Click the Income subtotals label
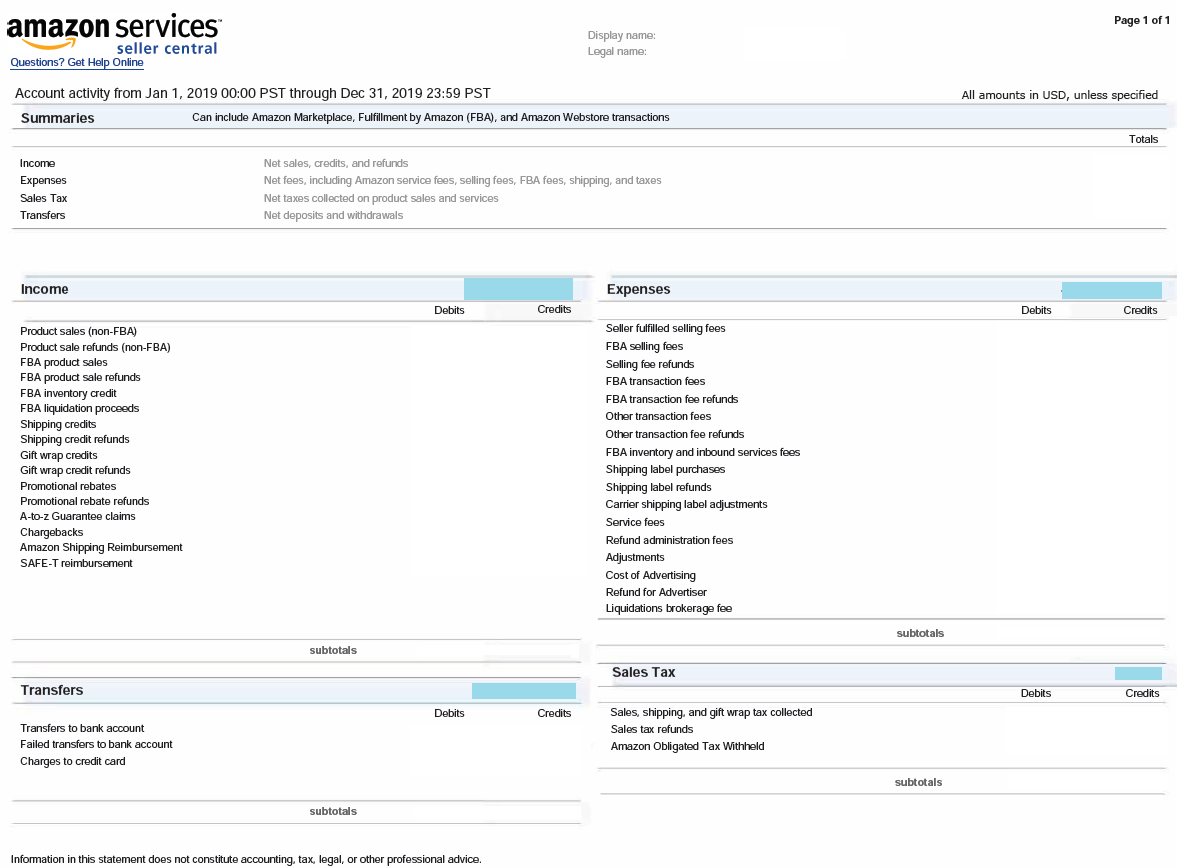 (x=333, y=650)
